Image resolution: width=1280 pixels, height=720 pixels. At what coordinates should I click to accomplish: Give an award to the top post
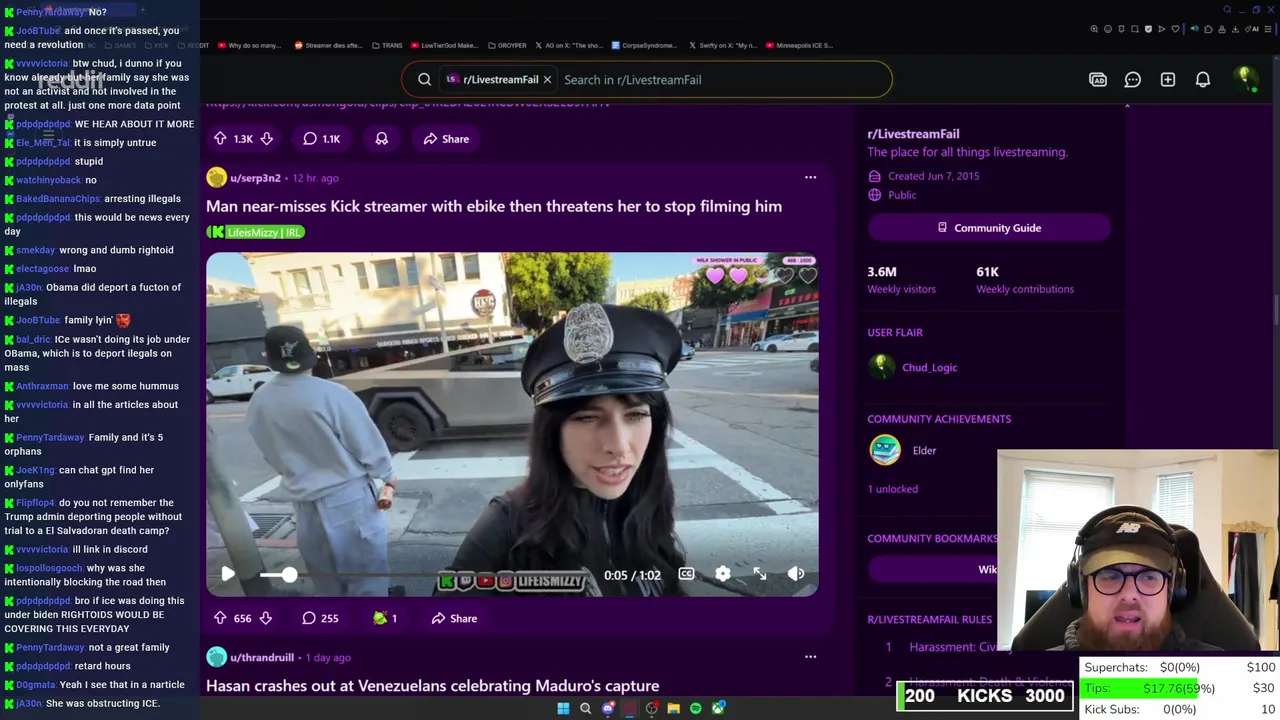382,139
